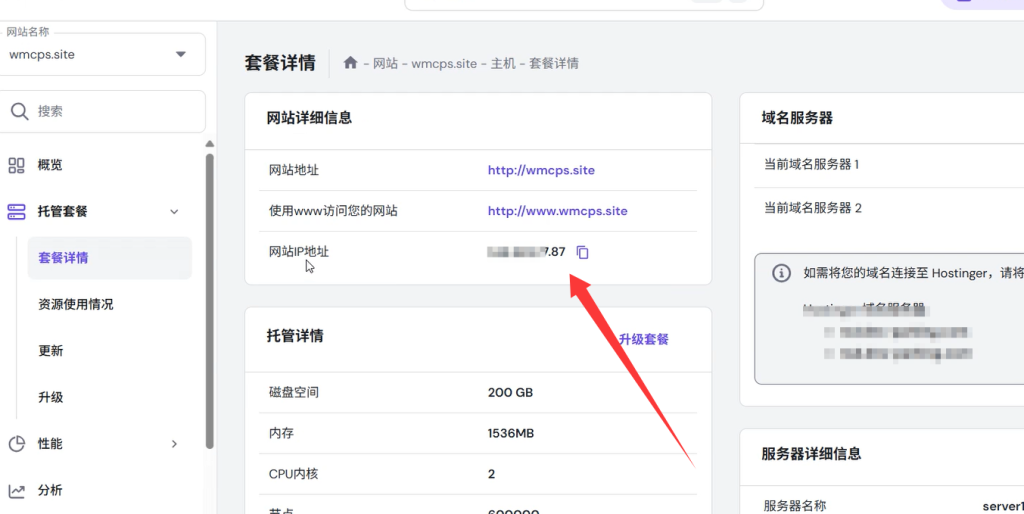Click the 概览 overview grid icon

coord(17,165)
